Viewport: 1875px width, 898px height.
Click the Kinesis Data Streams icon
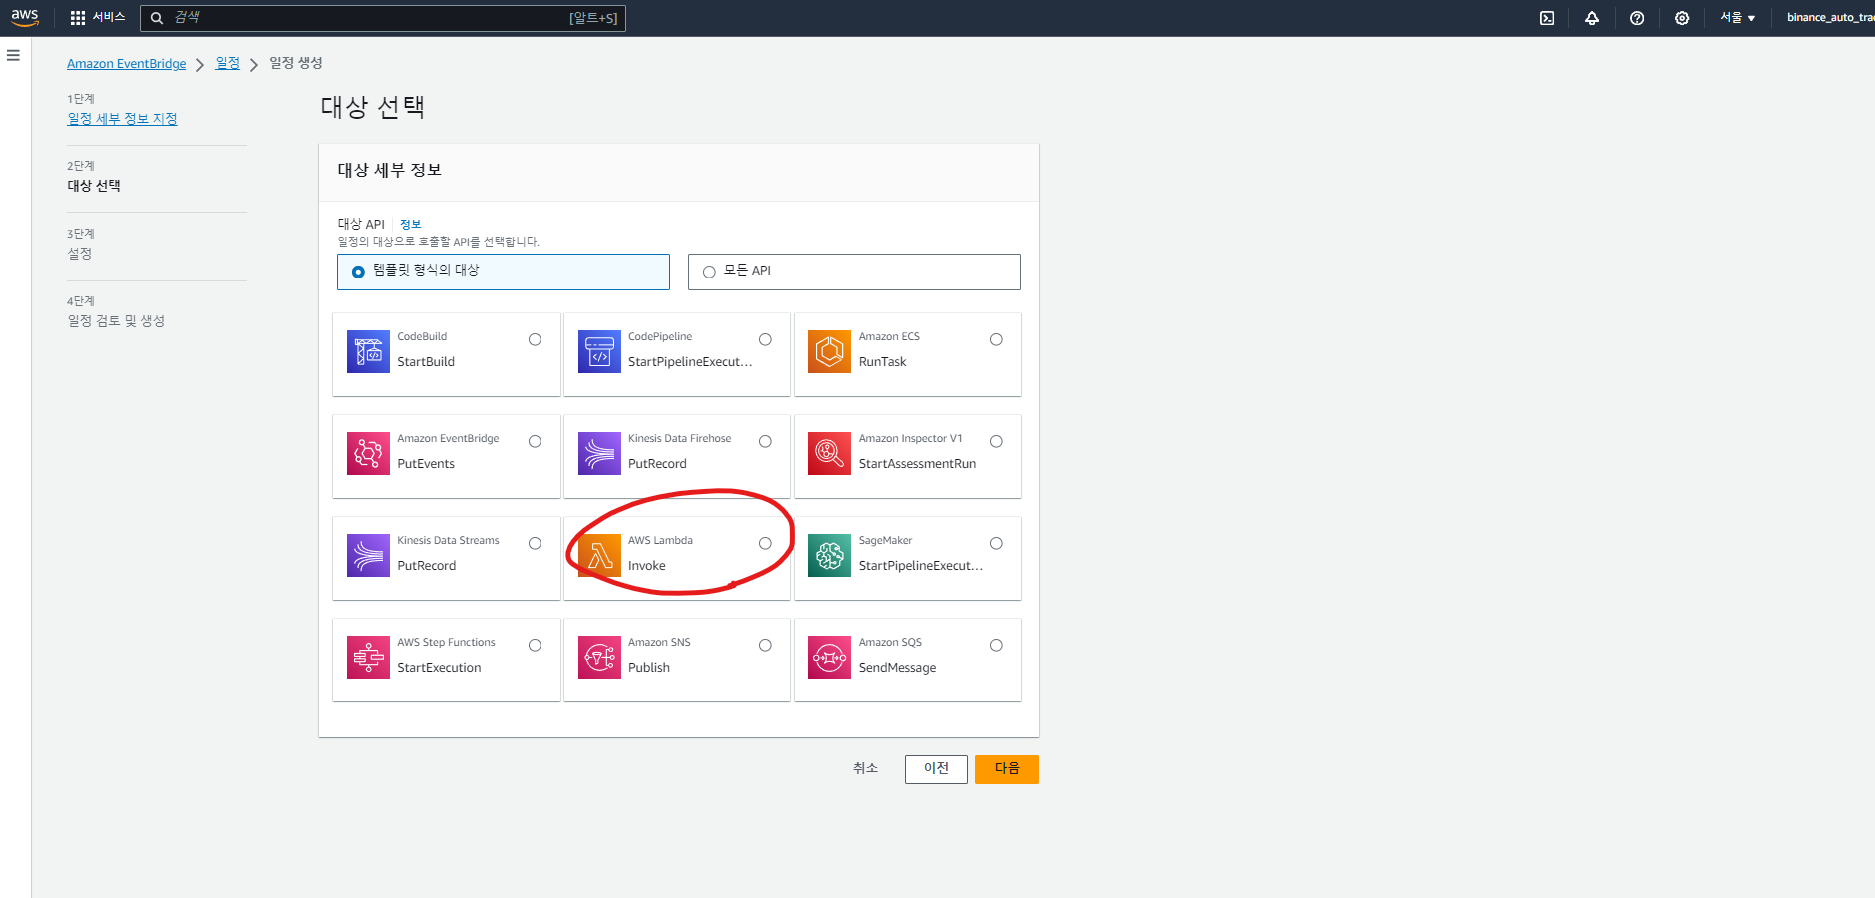[x=368, y=556]
